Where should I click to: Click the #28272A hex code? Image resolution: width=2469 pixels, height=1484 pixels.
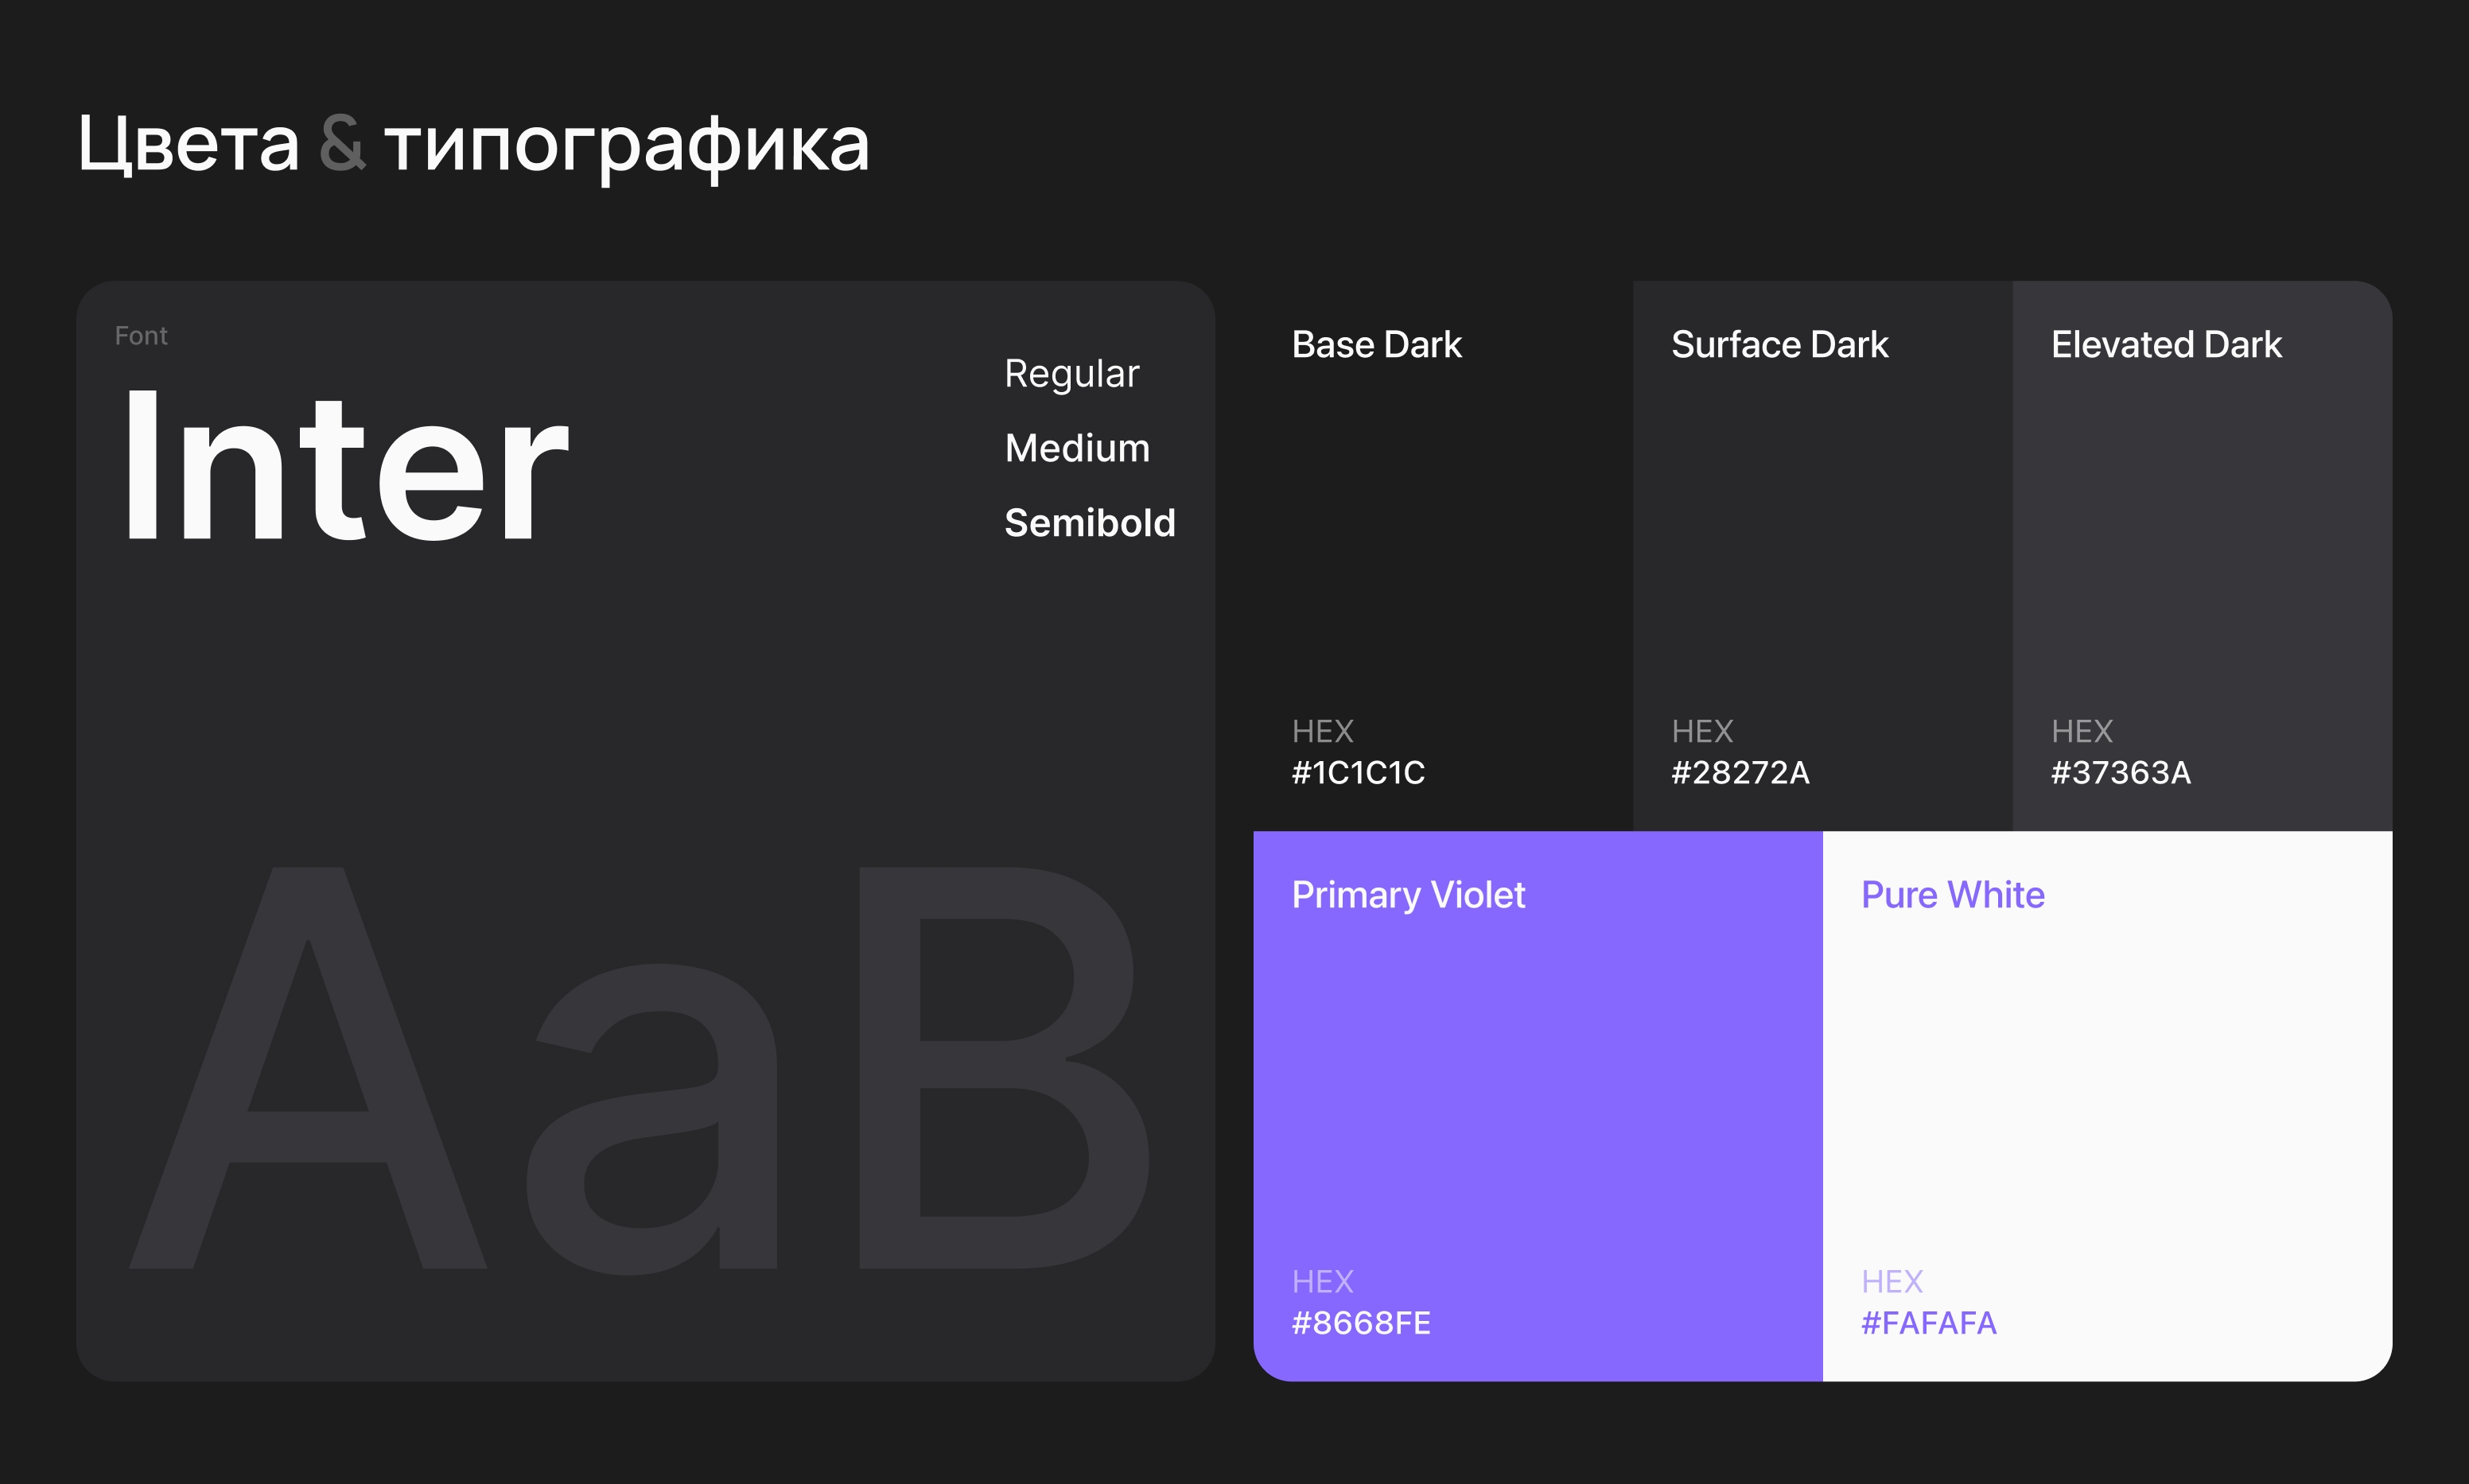(x=1740, y=773)
